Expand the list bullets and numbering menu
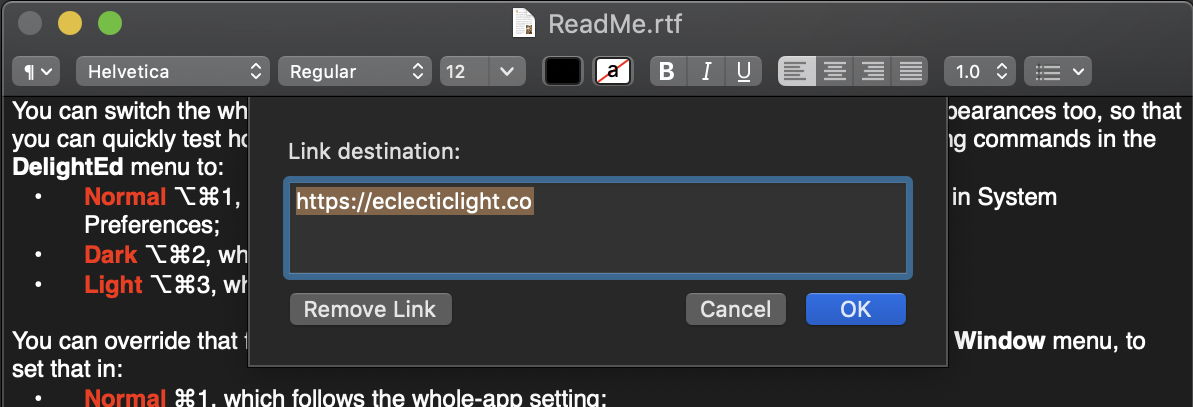Screen dimensions: 1193x407 (1060, 72)
